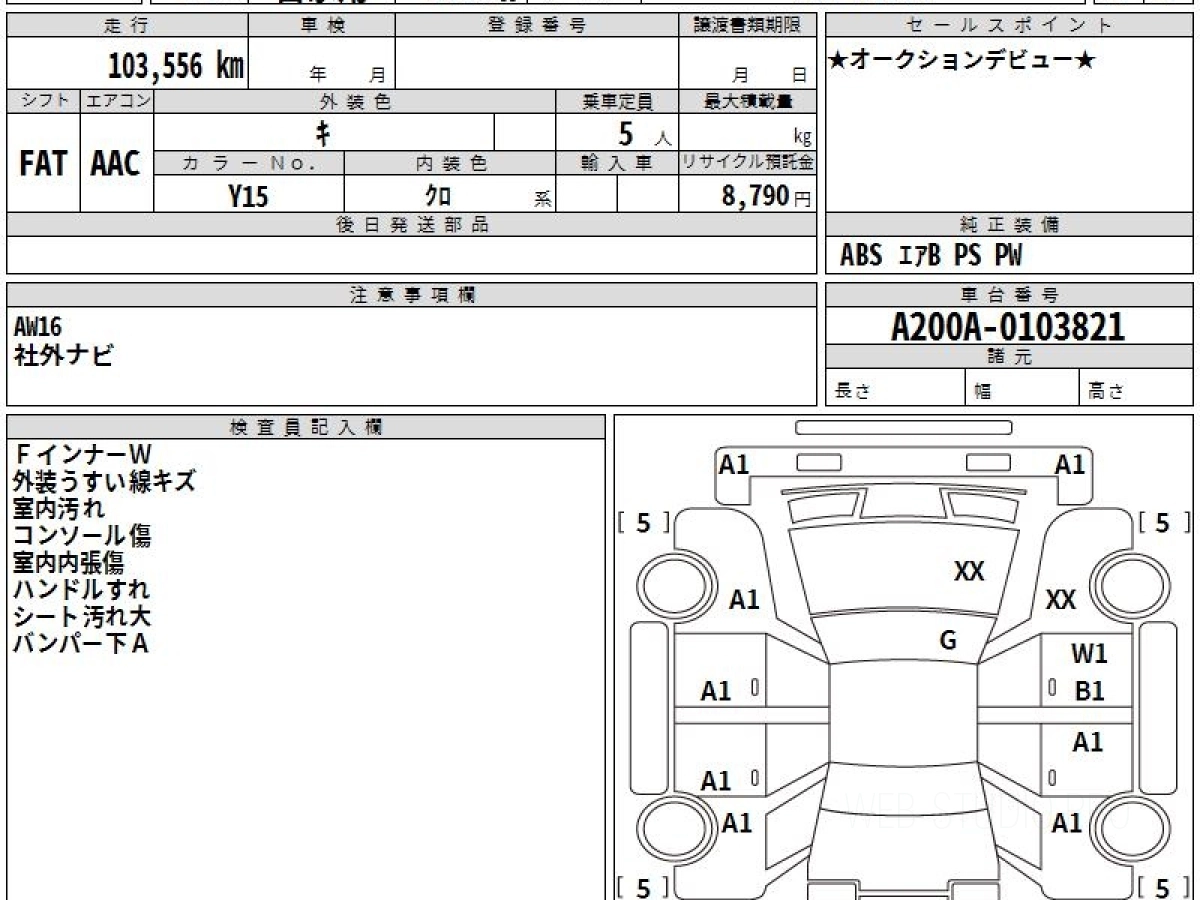The height and width of the screenshot is (900, 1200).
Task: Click the 注意事項欄 header
Action: (x=412, y=295)
